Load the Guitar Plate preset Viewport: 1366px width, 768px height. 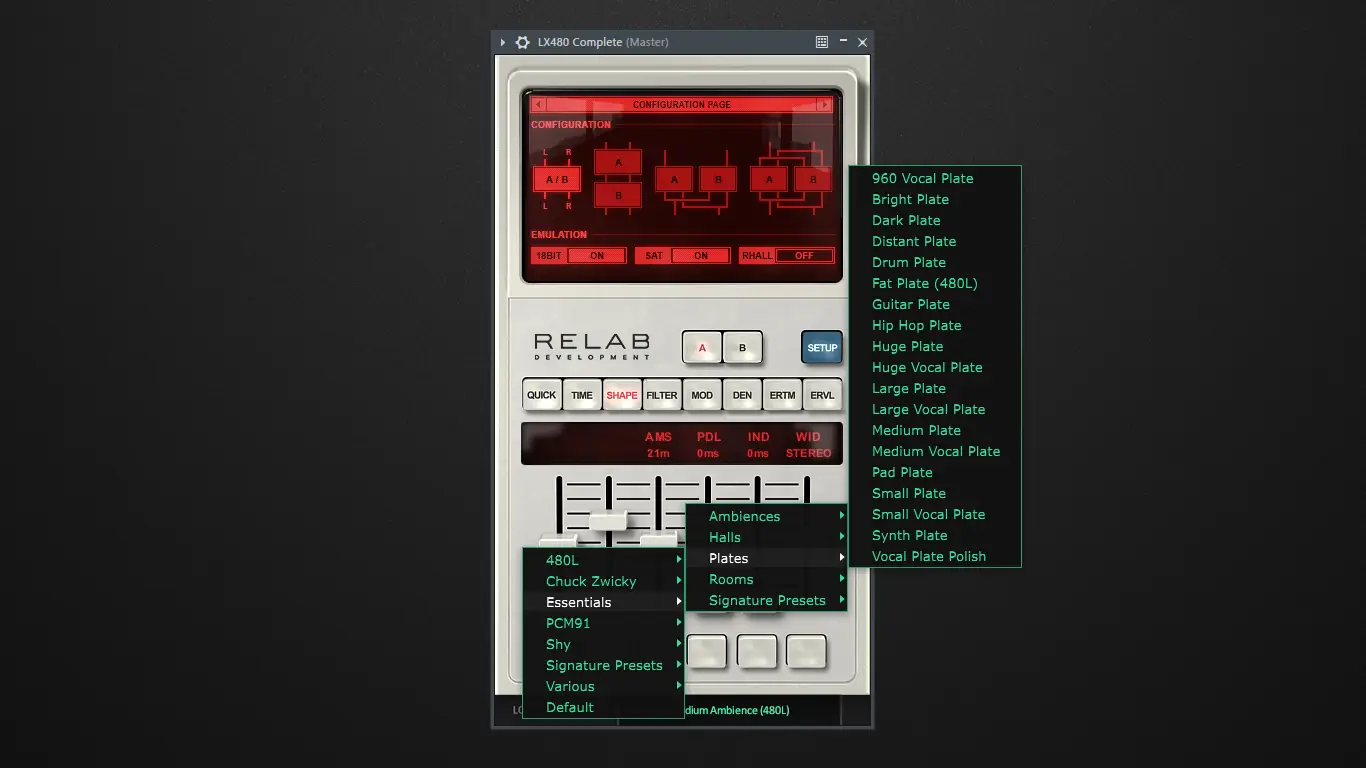click(x=935, y=304)
